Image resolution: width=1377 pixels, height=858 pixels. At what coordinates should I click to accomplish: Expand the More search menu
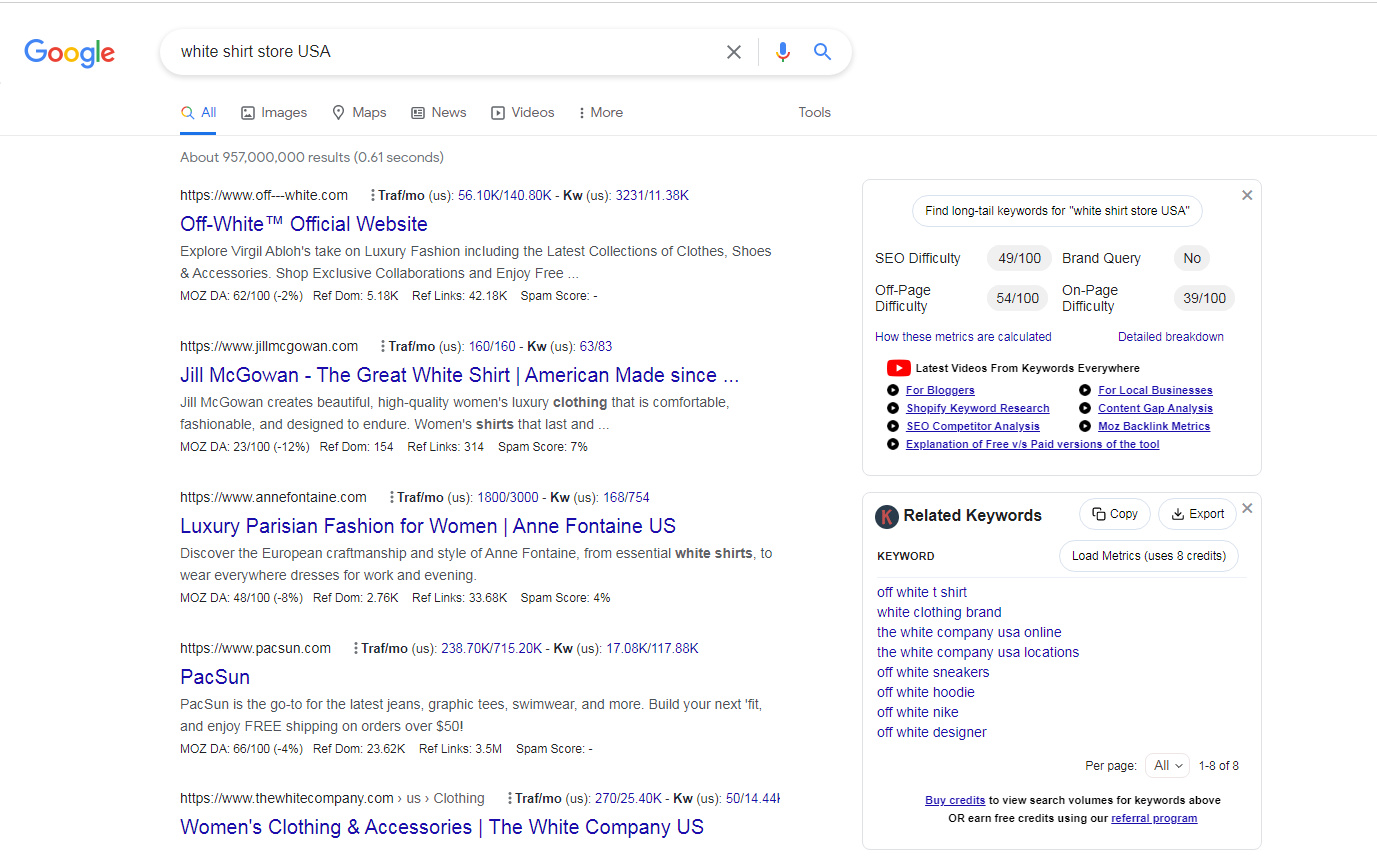[x=601, y=113]
